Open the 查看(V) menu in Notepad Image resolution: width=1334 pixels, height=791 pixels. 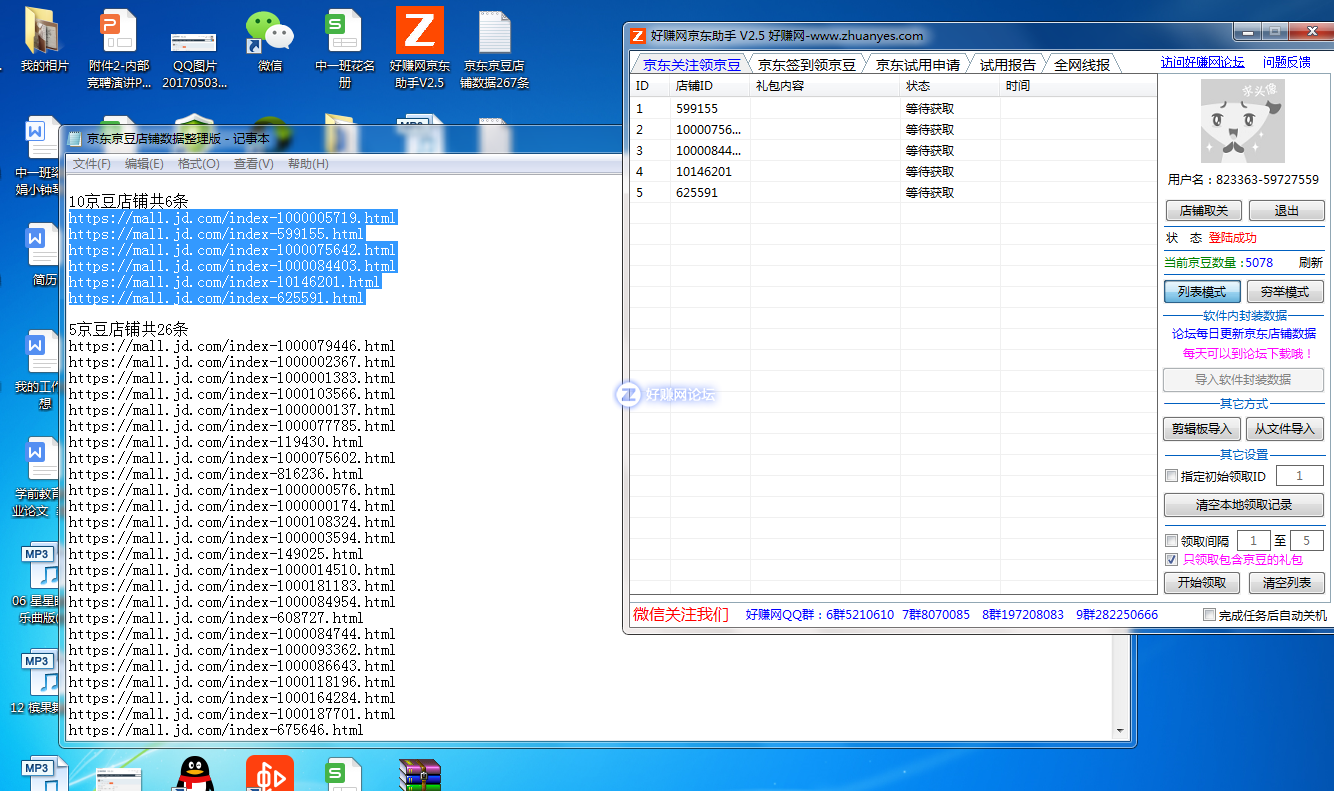pos(253,164)
